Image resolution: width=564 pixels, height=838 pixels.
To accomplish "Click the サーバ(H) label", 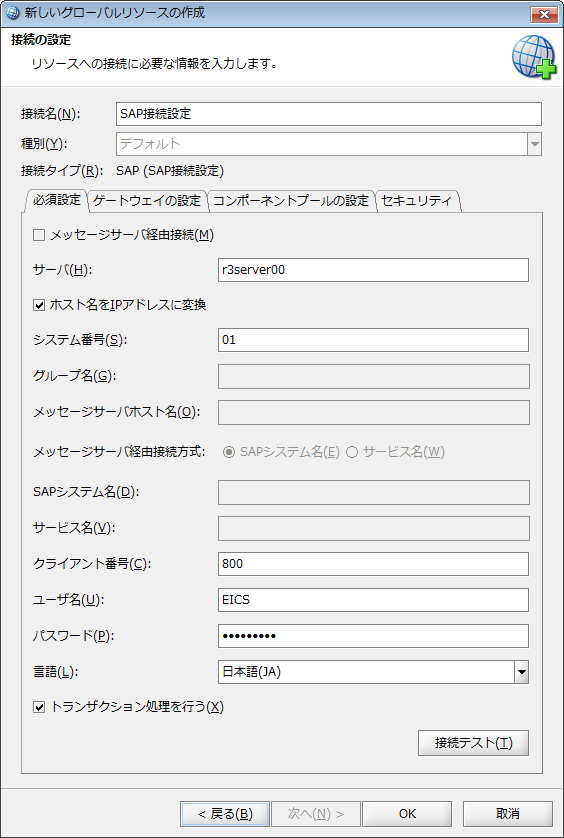I will [x=63, y=270].
